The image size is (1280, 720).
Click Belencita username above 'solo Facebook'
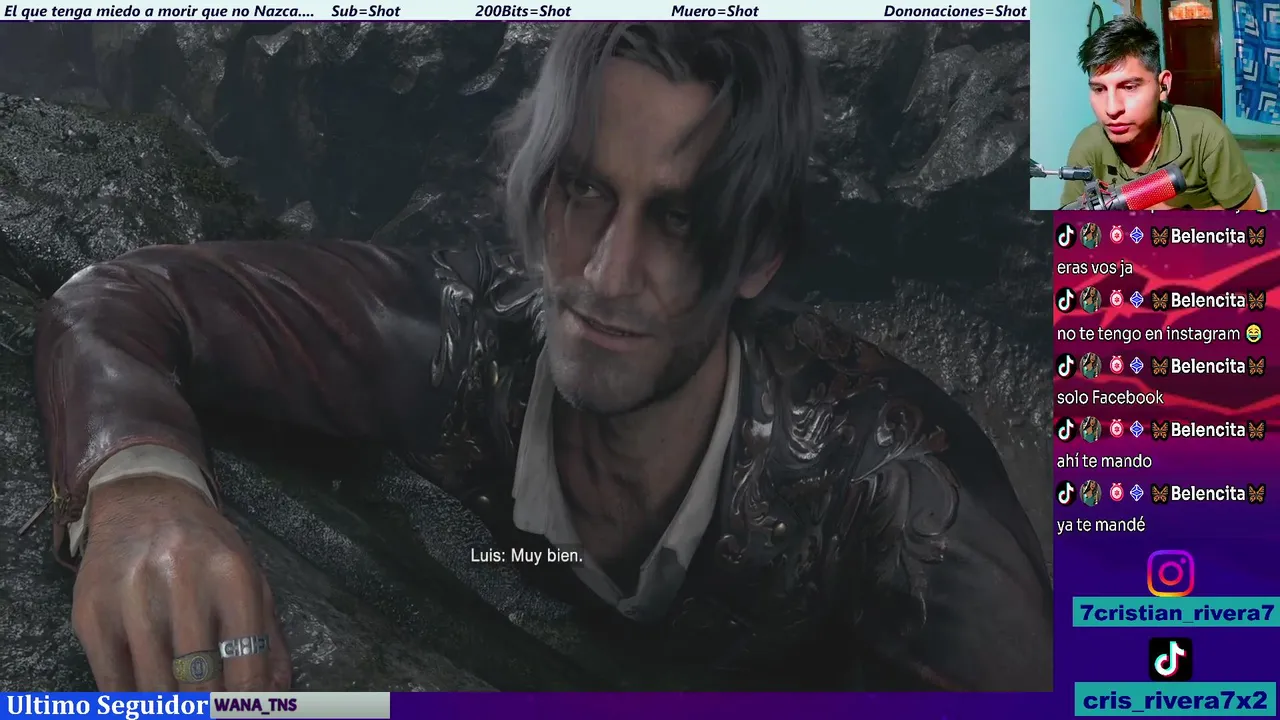coord(1208,366)
